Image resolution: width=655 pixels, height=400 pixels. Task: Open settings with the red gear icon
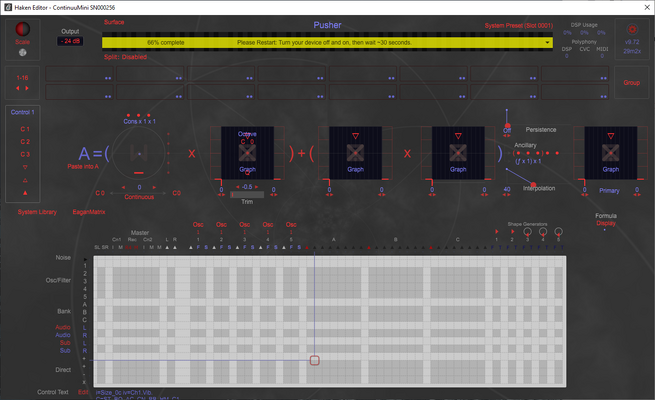(632, 29)
